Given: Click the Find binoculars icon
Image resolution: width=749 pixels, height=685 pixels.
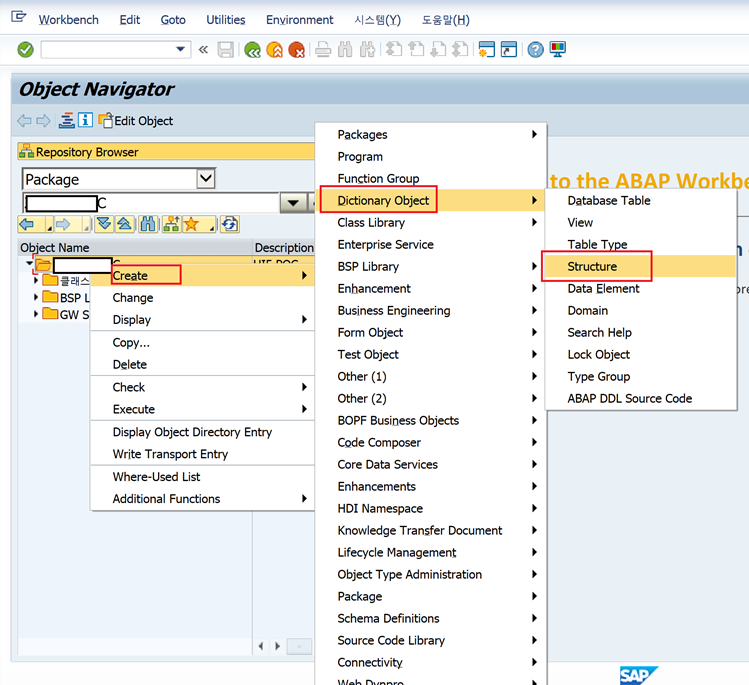Looking at the screenshot, I should point(345,49).
